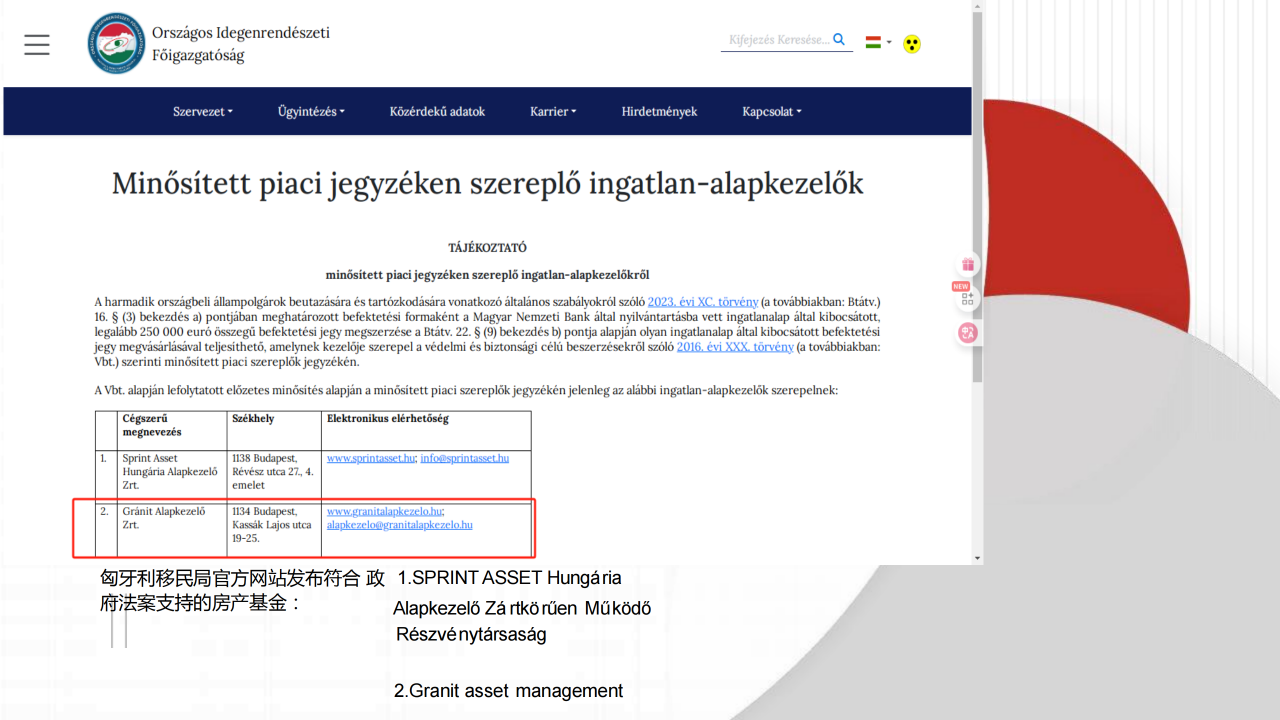
Task: Open the hamburger menu icon
Action: 37,45
